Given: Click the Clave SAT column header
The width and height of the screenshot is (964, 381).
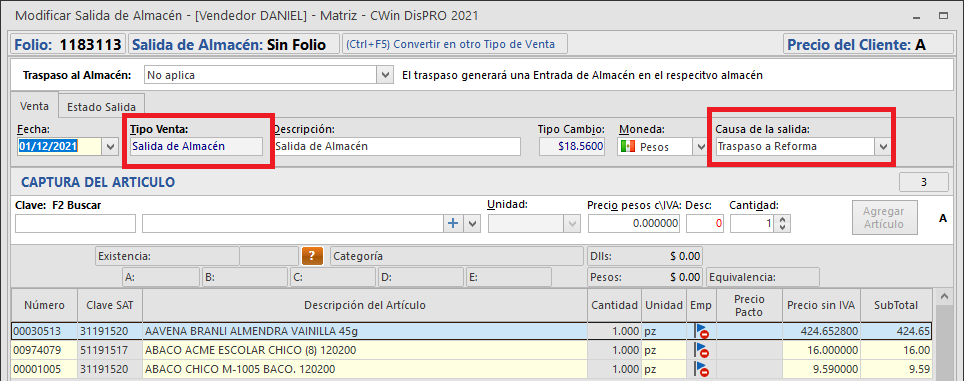Looking at the screenshot, I should 110,305.
